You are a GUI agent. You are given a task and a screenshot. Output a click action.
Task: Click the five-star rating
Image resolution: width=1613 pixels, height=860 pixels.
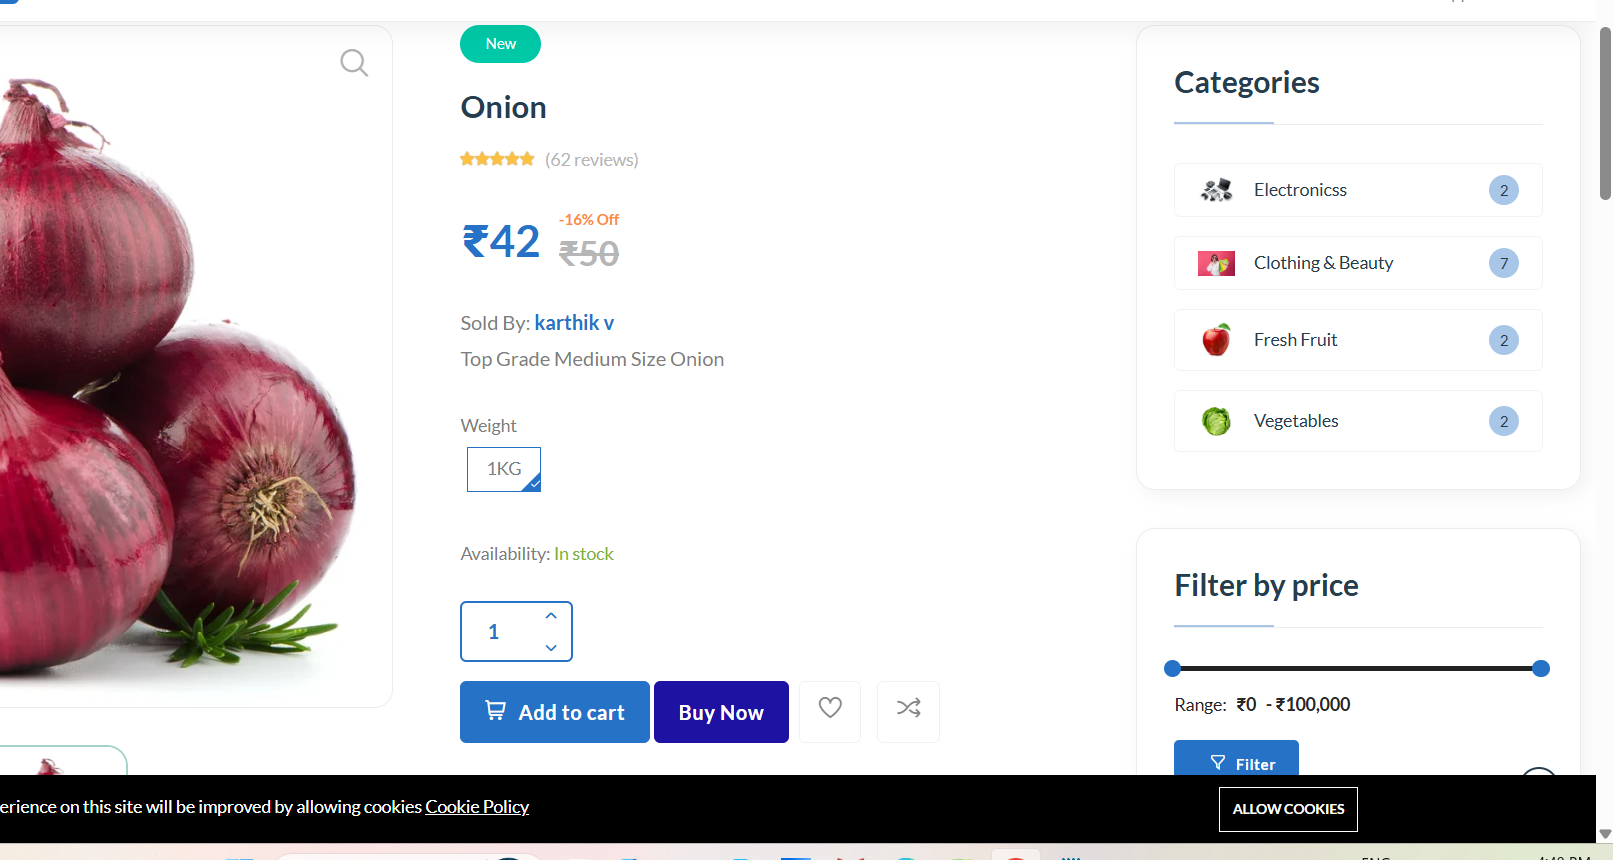point(497,159)
